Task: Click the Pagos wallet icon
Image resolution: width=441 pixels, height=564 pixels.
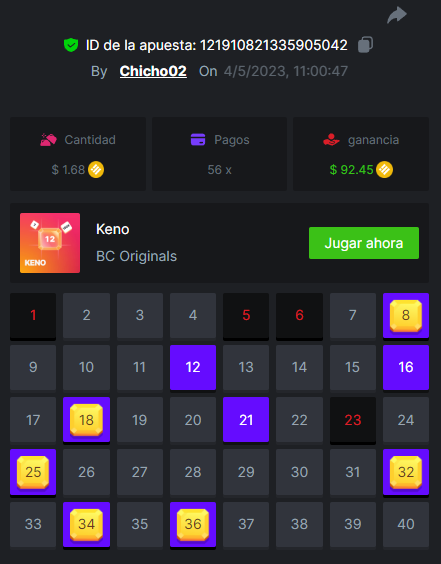Action: coord(198,140)
